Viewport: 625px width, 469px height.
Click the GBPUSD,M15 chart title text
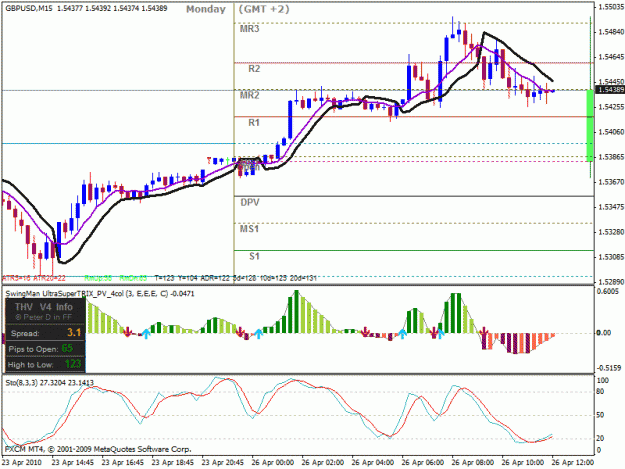(29, 8)
